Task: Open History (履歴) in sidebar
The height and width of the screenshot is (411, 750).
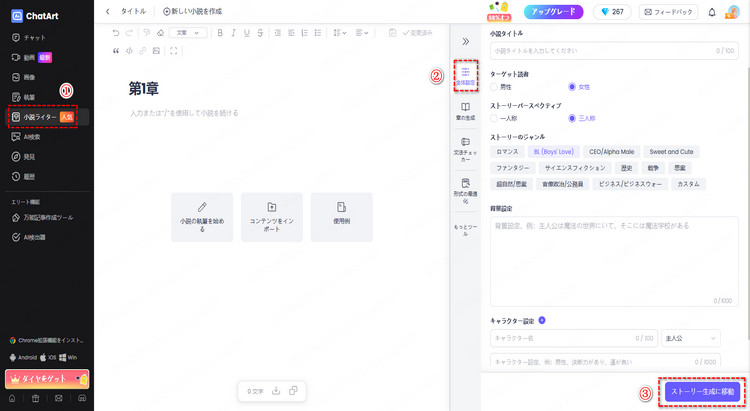Action: click(x=23, y=177)
